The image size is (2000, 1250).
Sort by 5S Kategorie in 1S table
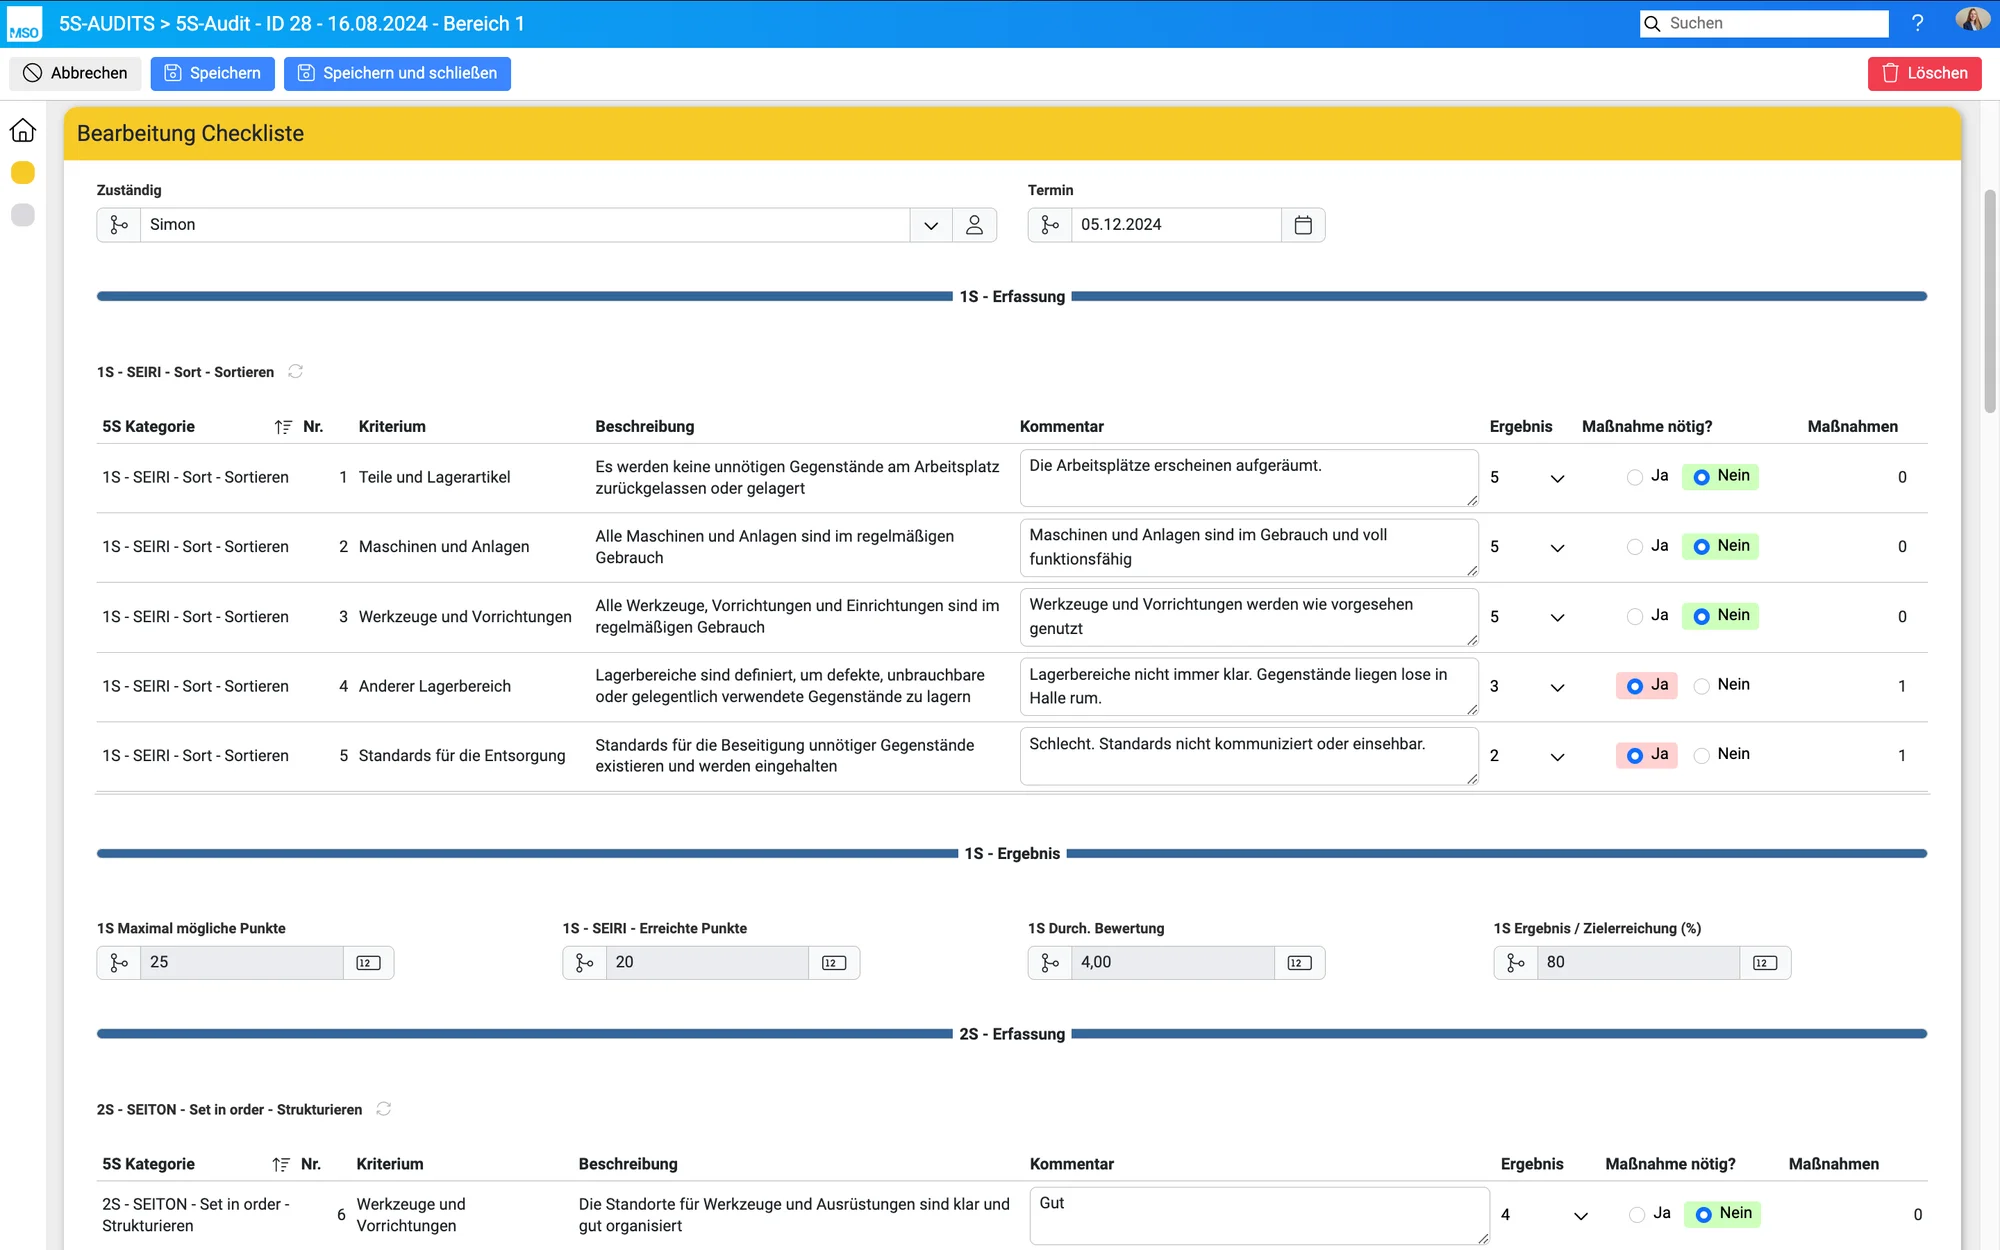click(283, 427)
